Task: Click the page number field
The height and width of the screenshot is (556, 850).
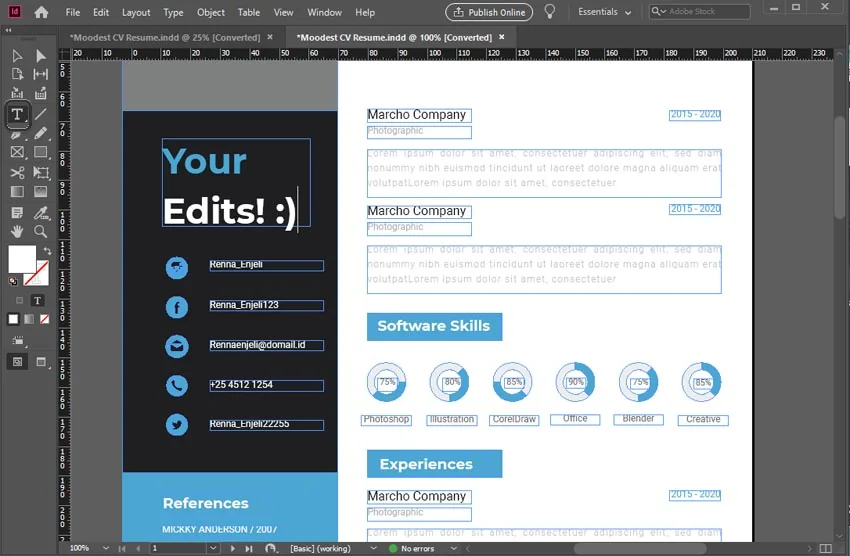Action: click(178, 548)
